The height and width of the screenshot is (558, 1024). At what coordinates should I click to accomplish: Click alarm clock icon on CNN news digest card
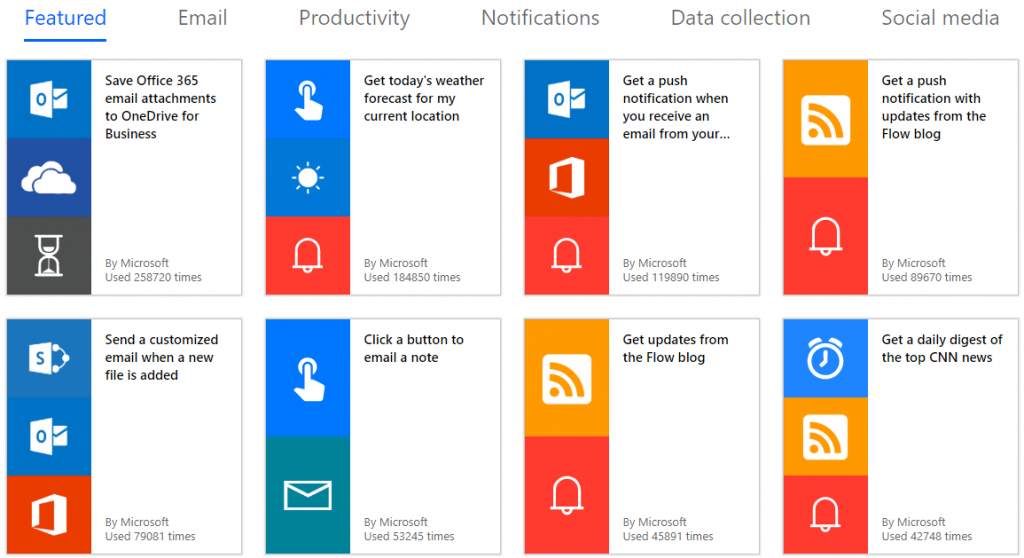[825, 358]
